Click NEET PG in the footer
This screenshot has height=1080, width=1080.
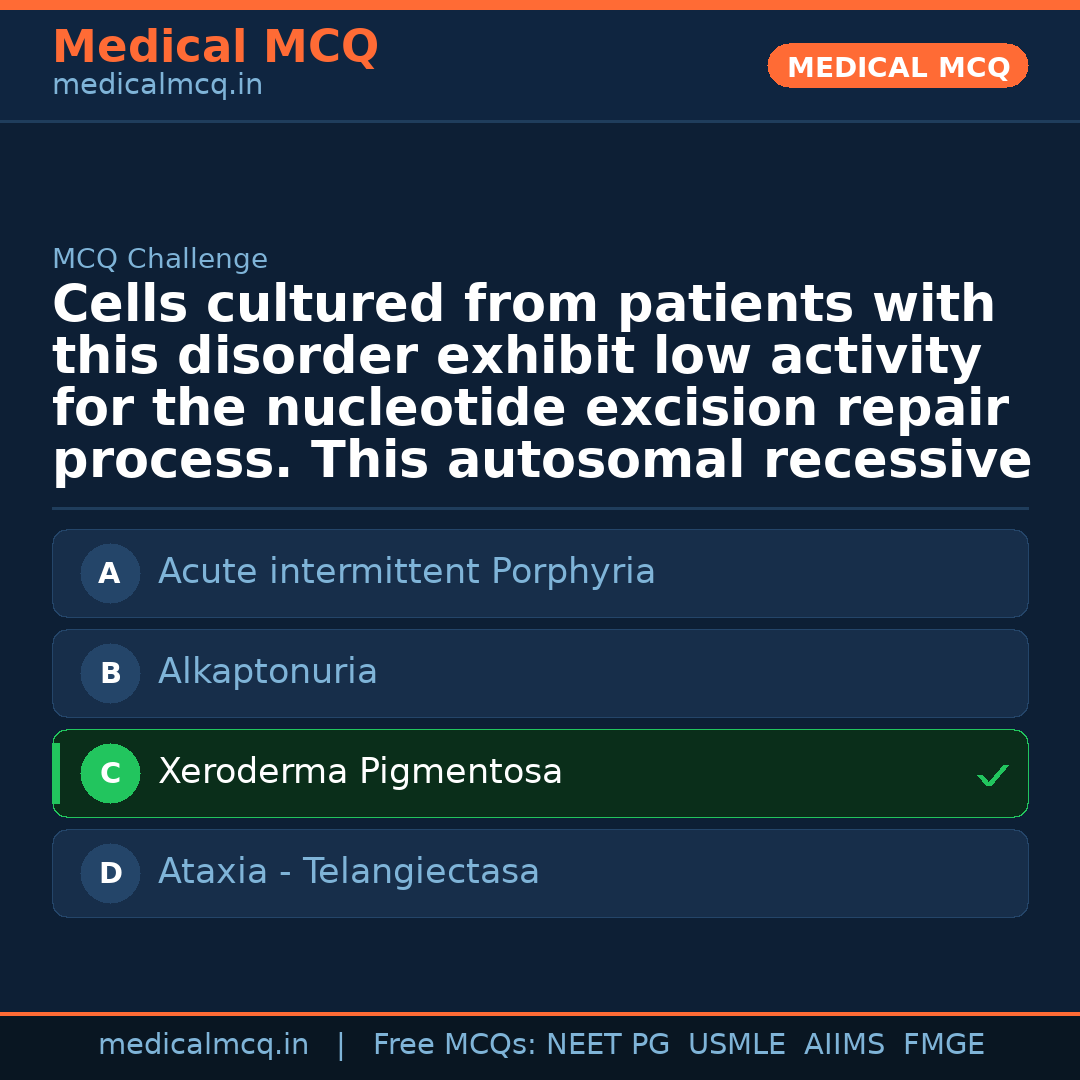pyautogui.click(x=608, y=1045)
